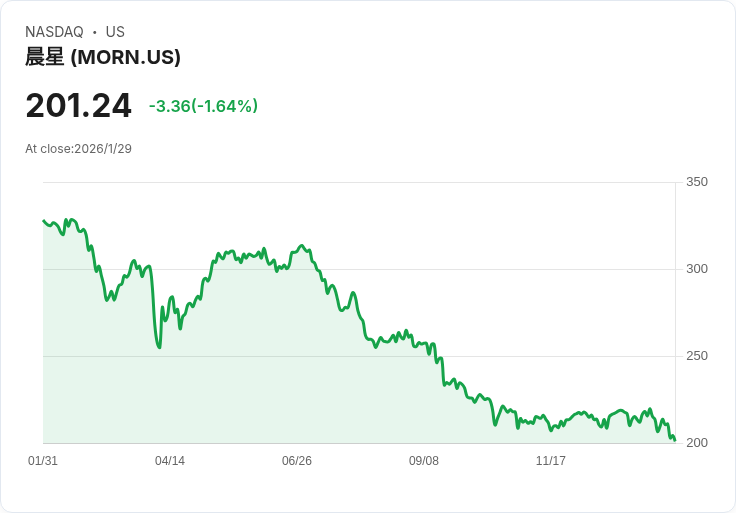Viewport: 736px width, 513px height.
Task: Click the 06/26 date axis label
Action: click(297, 460)
